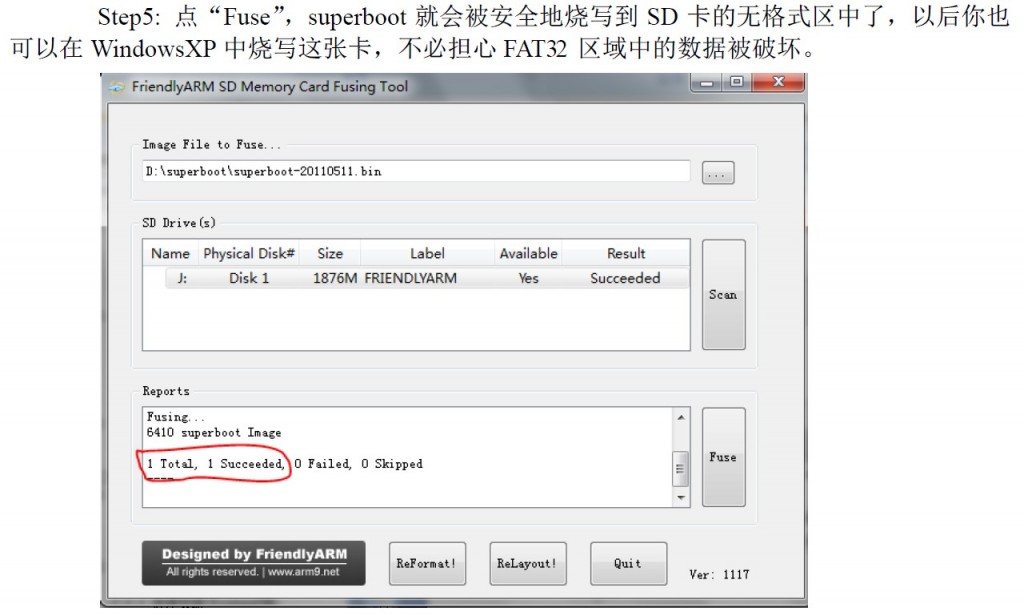Screen dimensions: 1024x616
Task: Click the ReFormat! button
Action: click(x=427, y=563)
